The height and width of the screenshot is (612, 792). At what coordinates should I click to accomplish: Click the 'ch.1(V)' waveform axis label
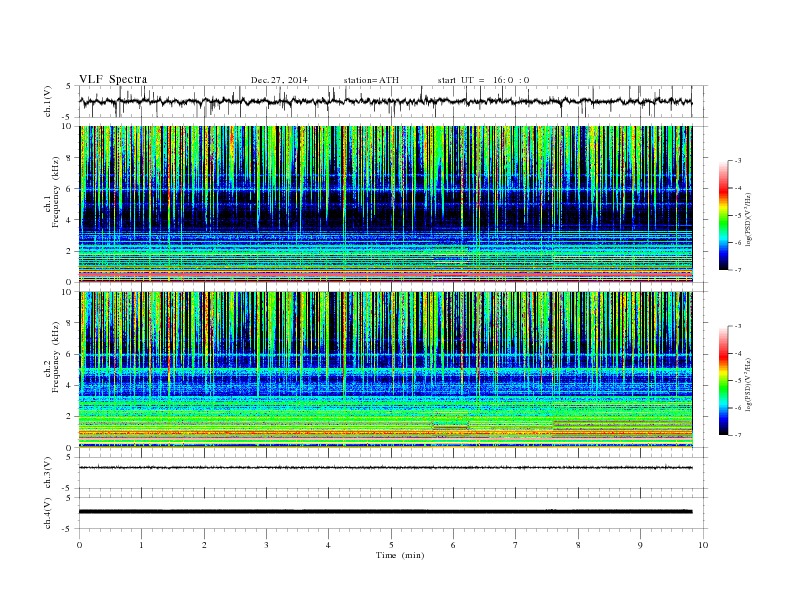pos(48,101)
